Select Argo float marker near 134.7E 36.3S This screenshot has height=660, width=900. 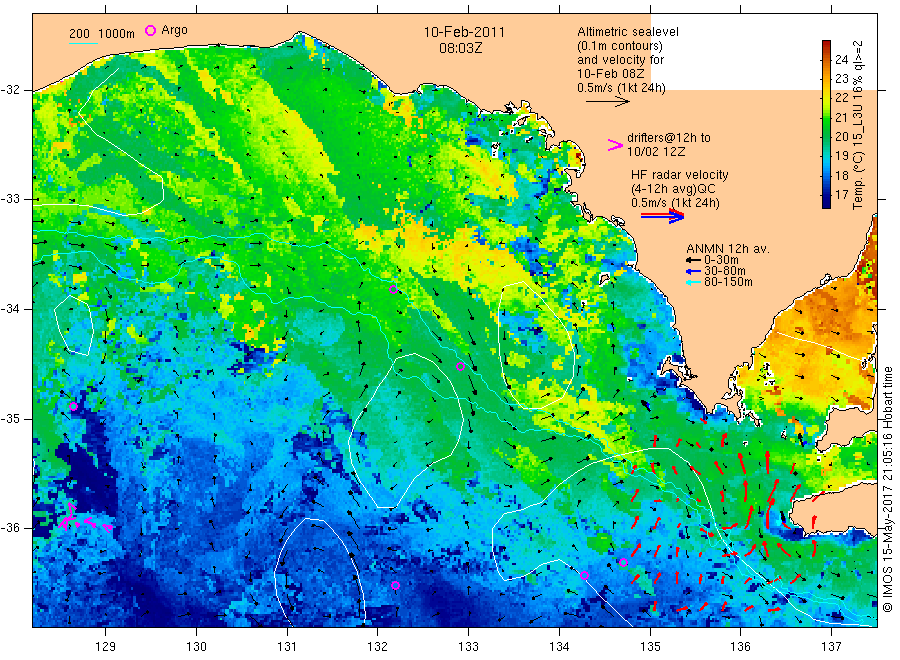[x=623, y=562]
